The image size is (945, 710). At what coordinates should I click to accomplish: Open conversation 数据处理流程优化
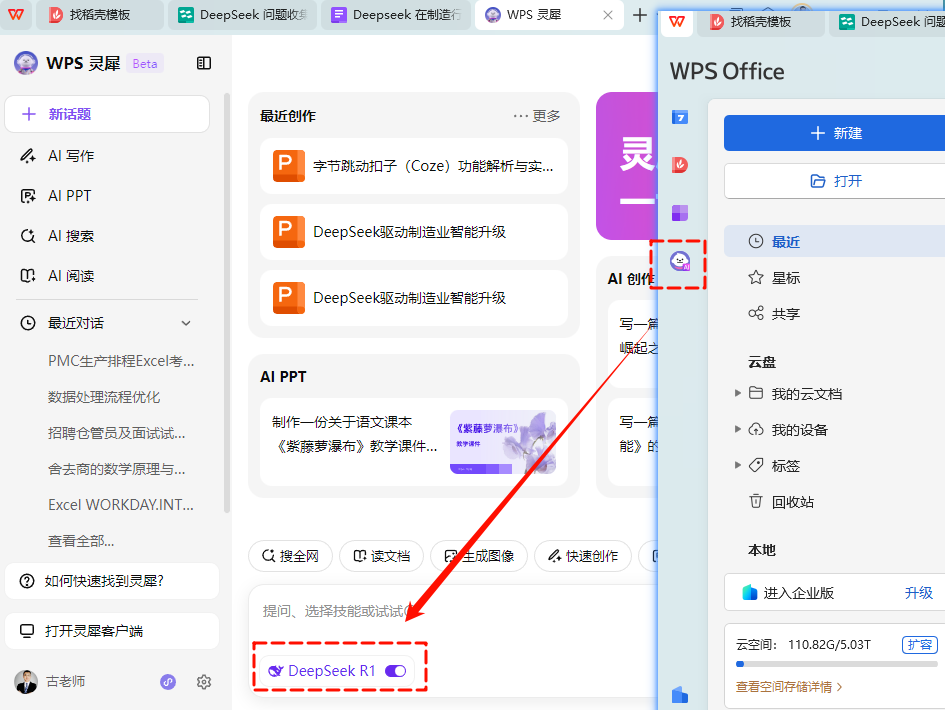click(104, 397)
